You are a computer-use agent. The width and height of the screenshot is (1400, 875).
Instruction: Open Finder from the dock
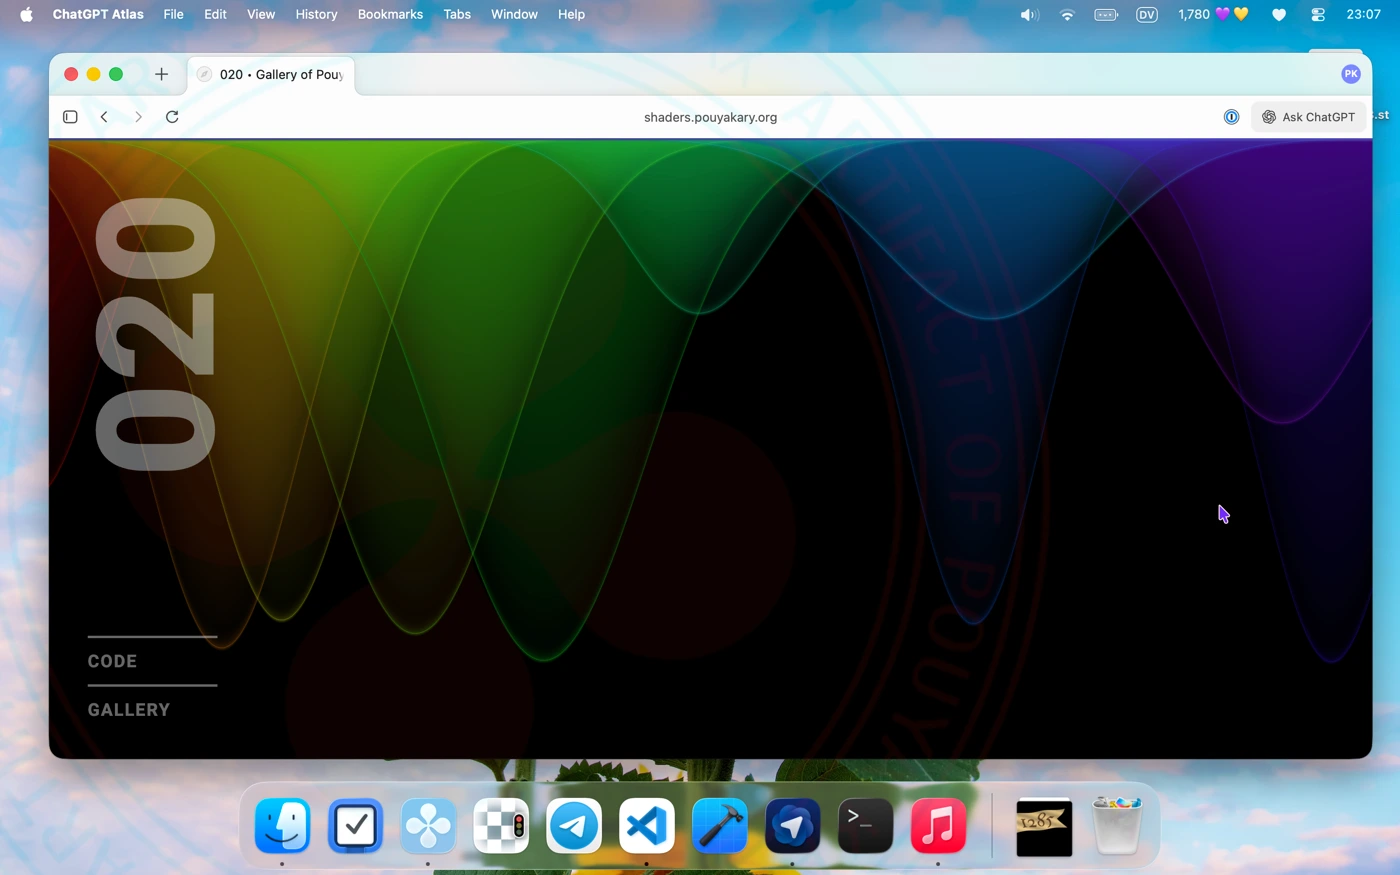282,826
